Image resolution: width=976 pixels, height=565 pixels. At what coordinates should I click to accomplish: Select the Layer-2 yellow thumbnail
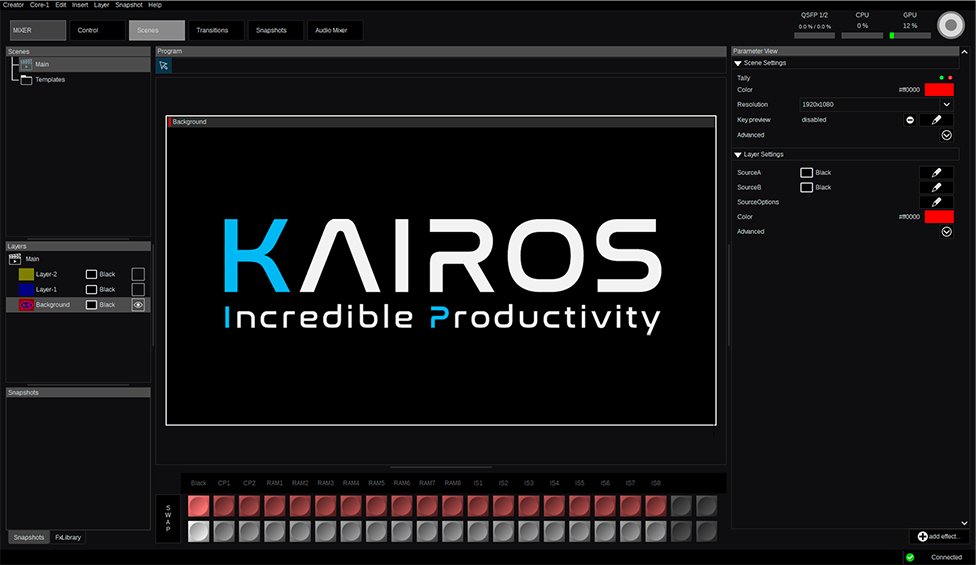(x=26, y=274)
